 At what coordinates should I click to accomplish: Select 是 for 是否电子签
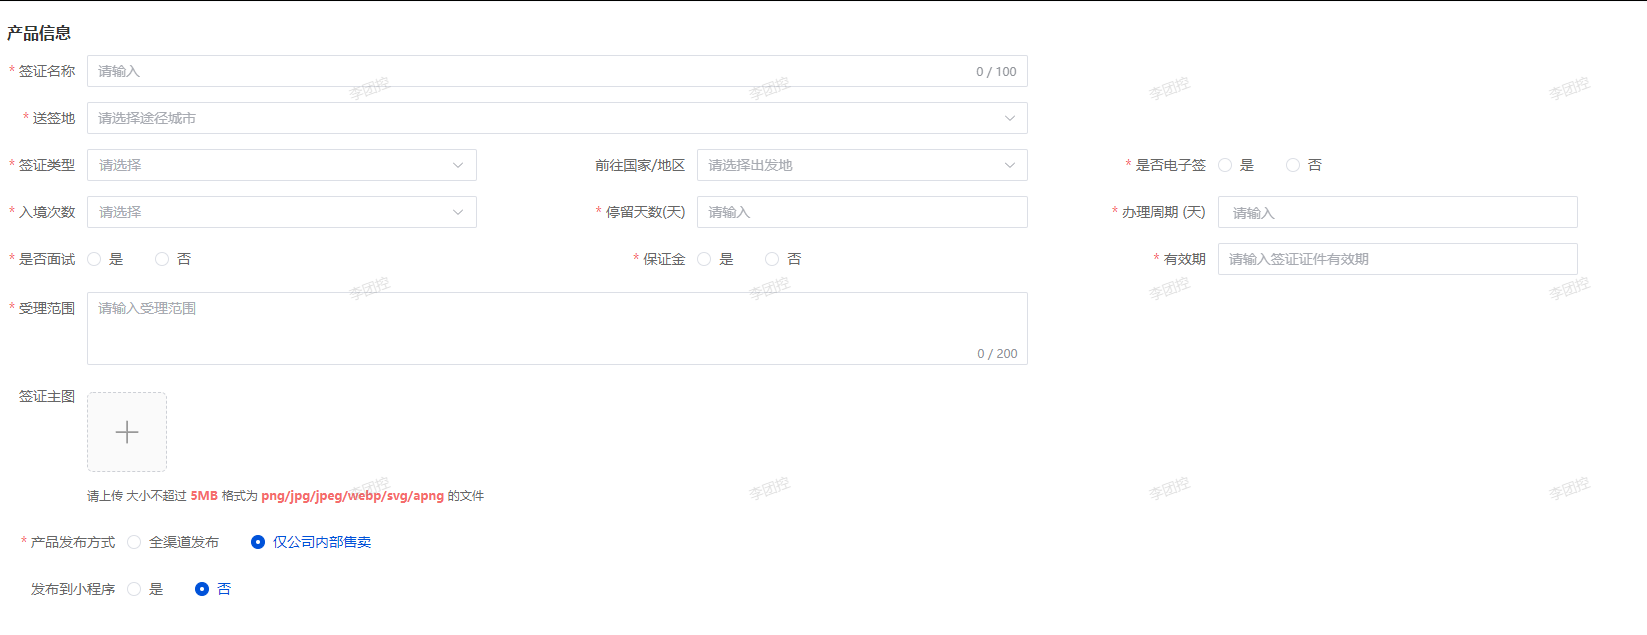tap(1225, 165)
